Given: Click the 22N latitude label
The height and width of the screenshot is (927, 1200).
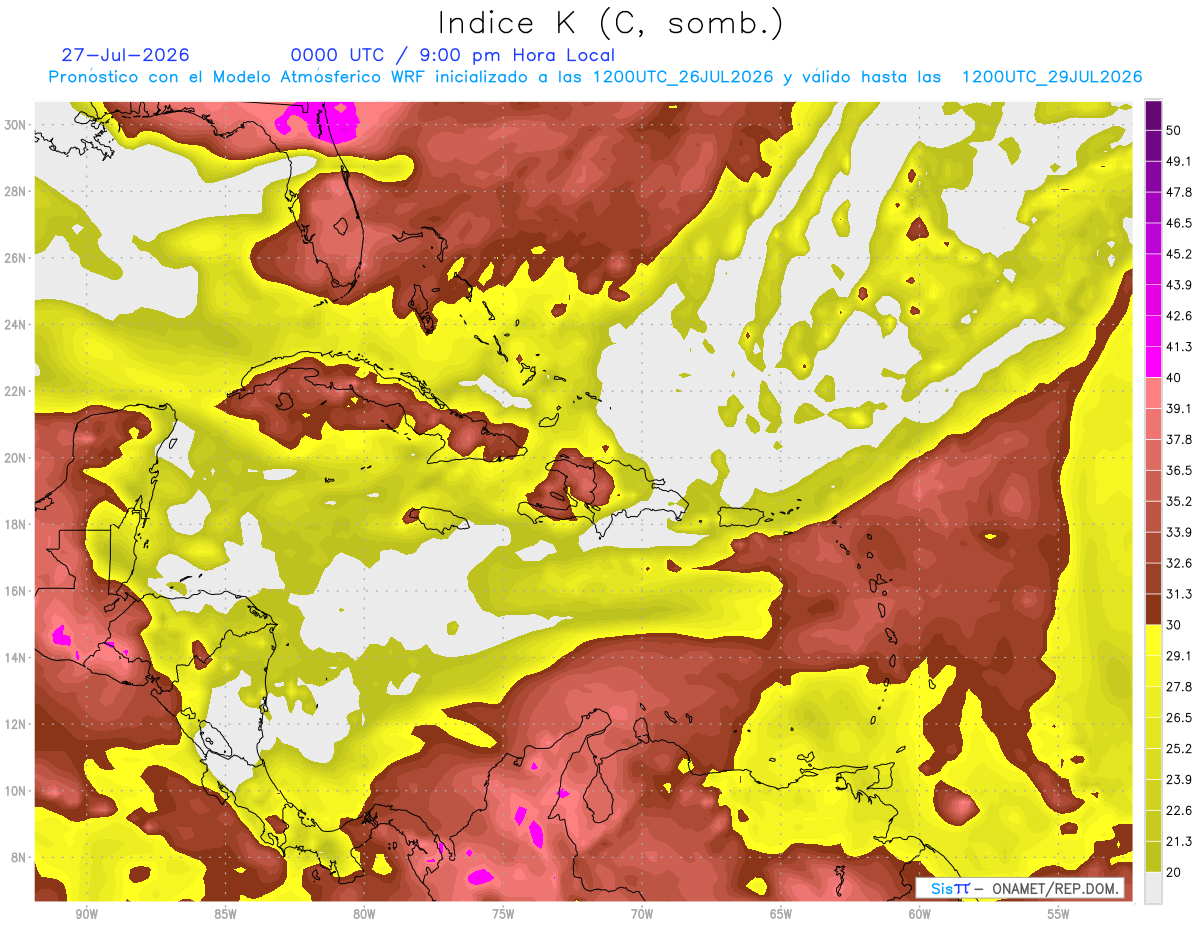Looking at the screenshot, I should pos(16,391).
